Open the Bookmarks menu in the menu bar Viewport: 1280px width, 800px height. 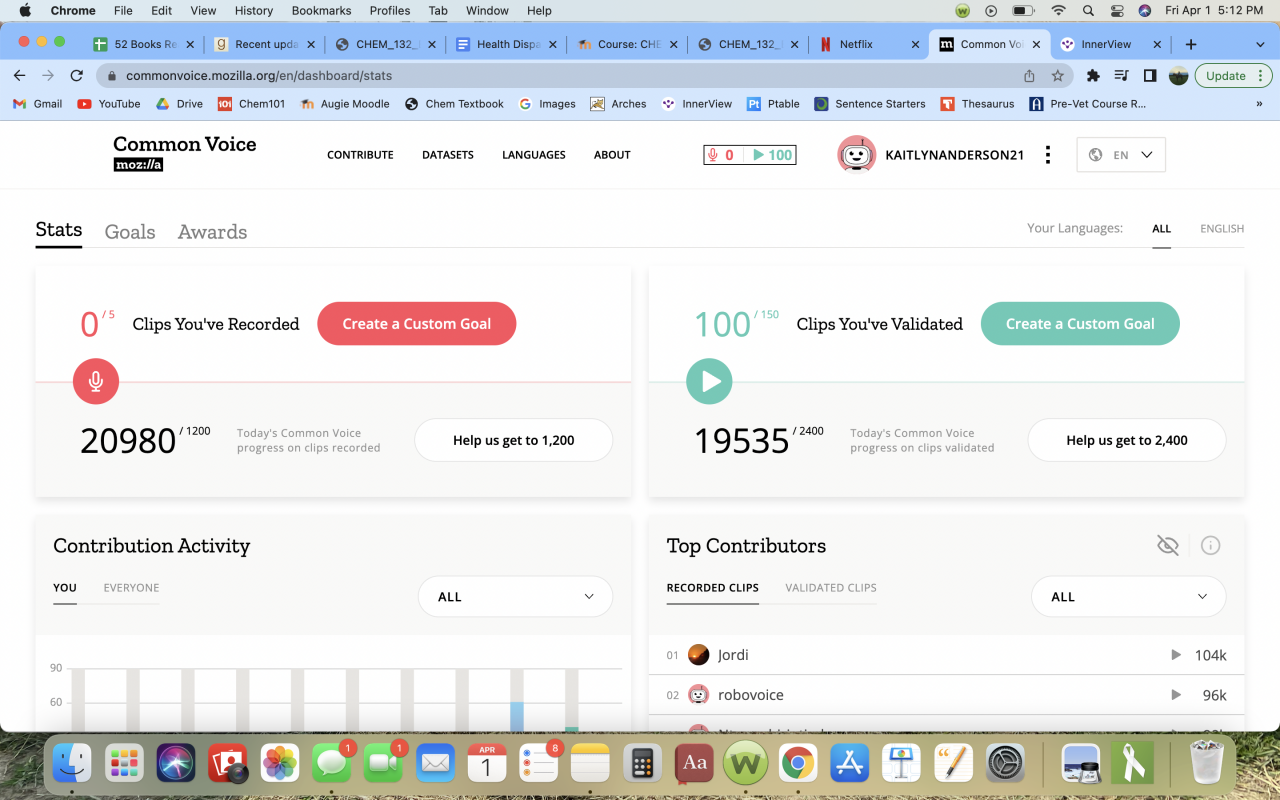coord(319,11)
